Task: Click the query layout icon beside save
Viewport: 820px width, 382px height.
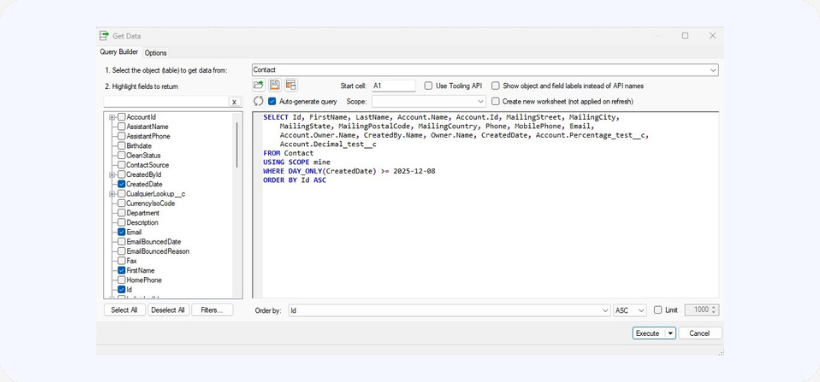Action: [x=291, y=85]
